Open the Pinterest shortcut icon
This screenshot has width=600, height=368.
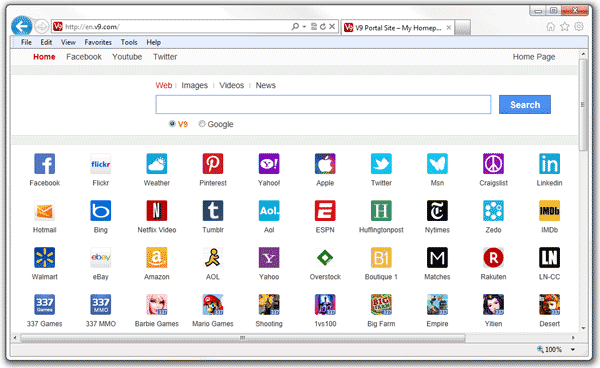(x=213, y=164)
